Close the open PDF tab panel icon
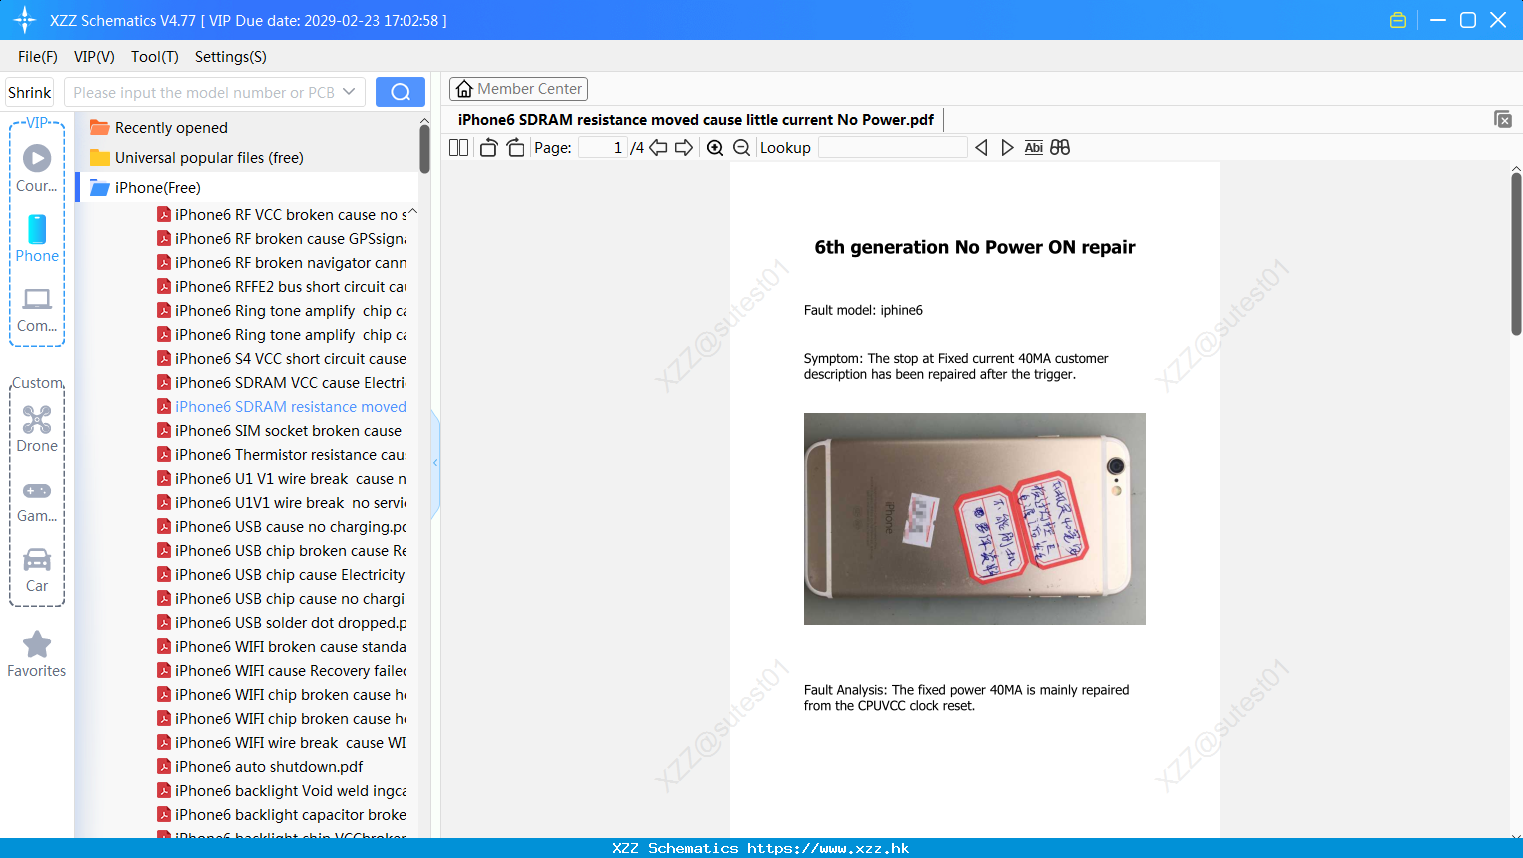1523x858 pixels. tap(1503, 119)
